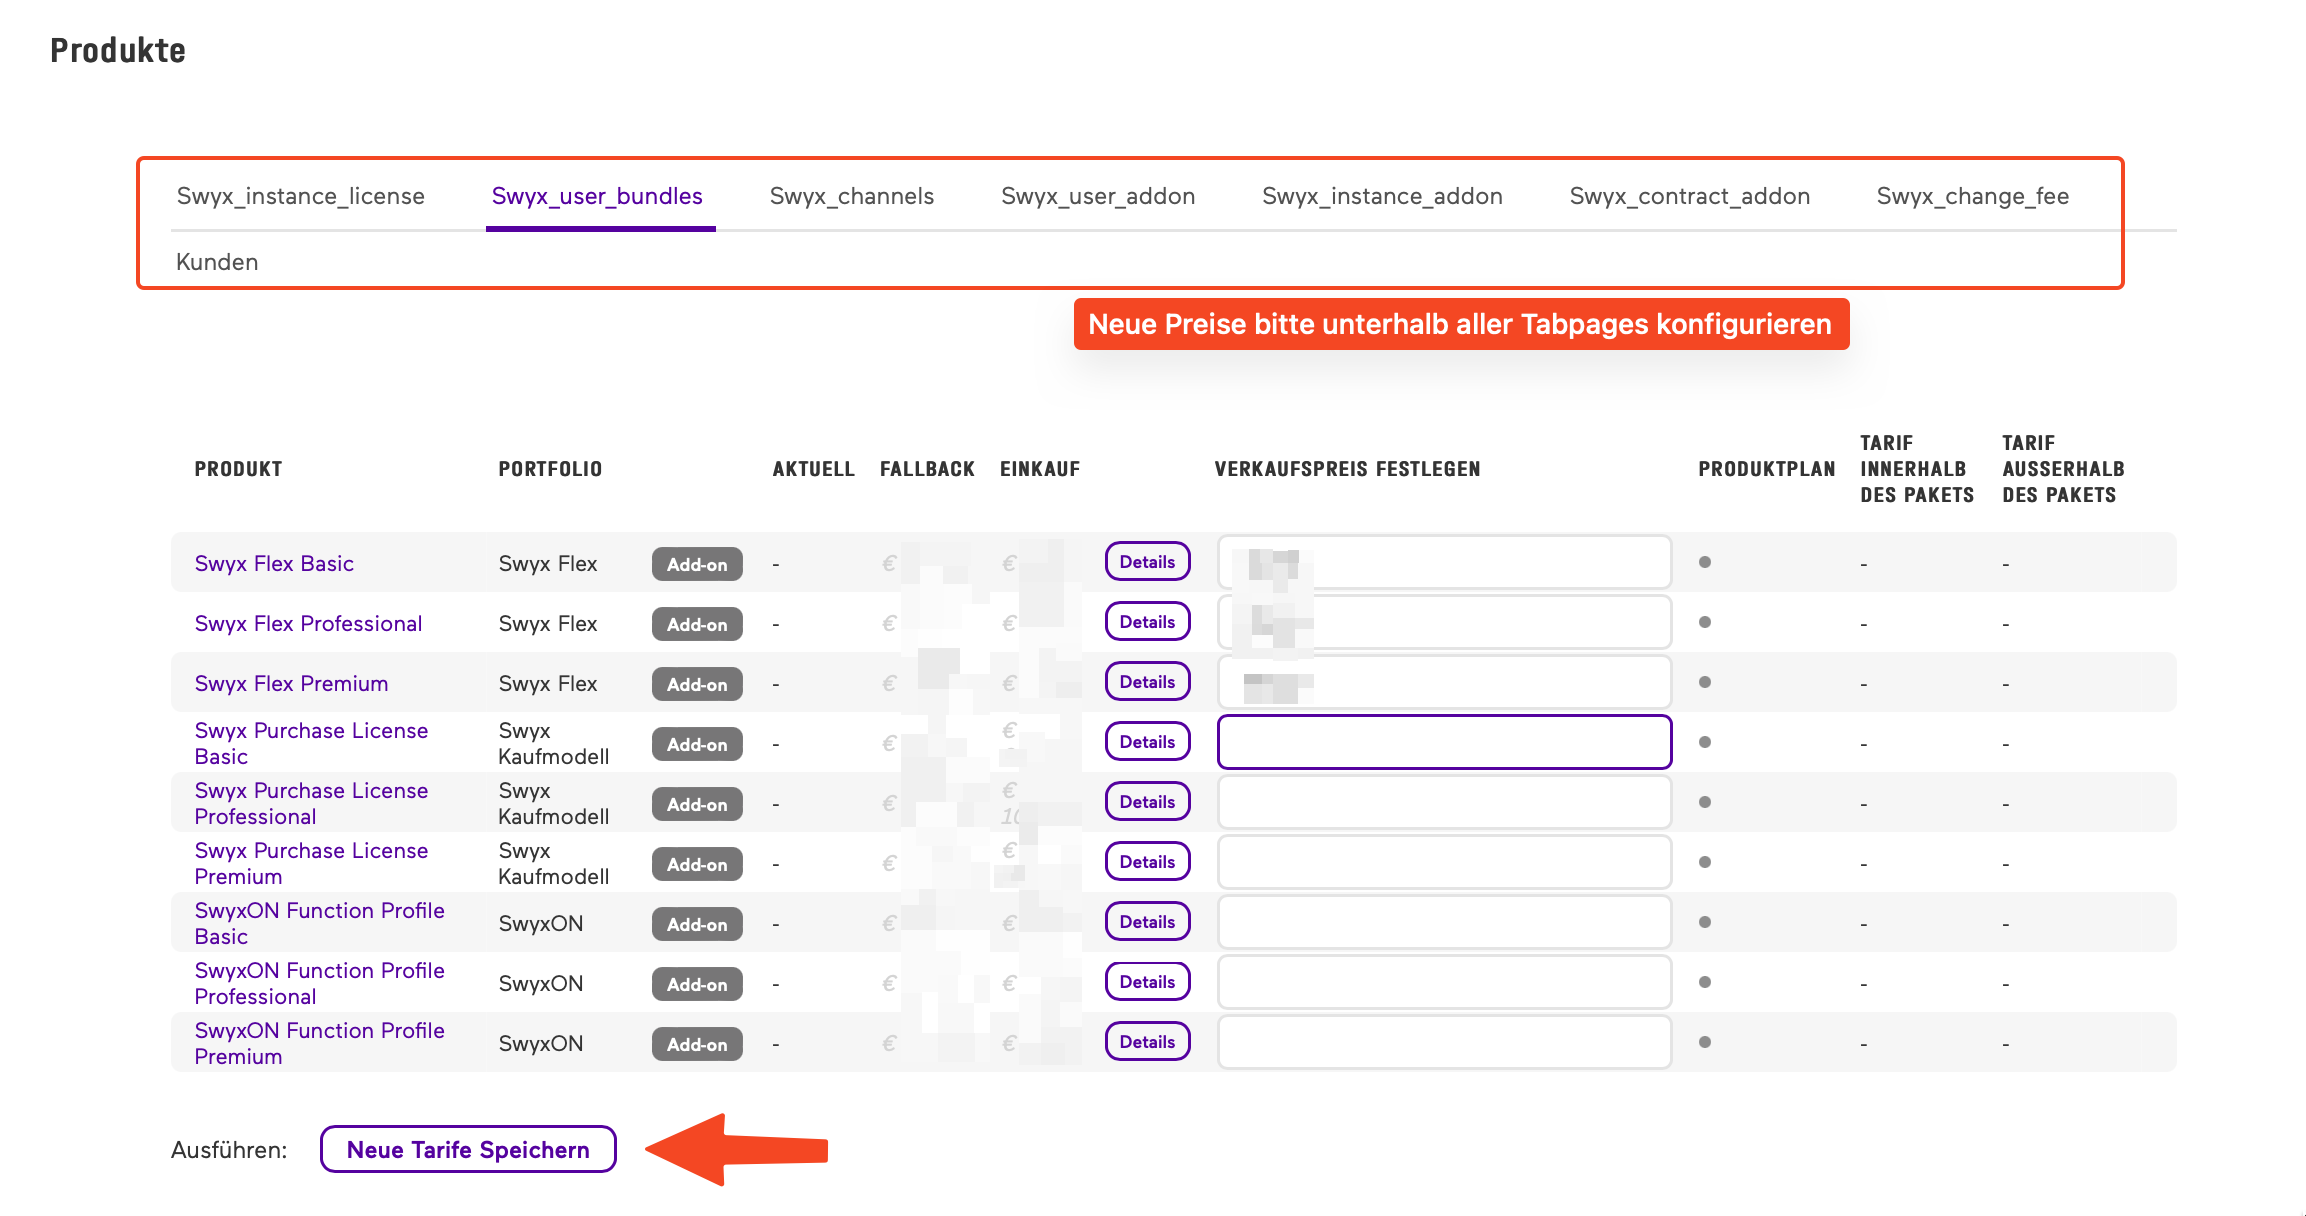Click Add-on badge for Swyx Flex Basic
Viewport: 2306px width, 1216px height.
(697, 564)
